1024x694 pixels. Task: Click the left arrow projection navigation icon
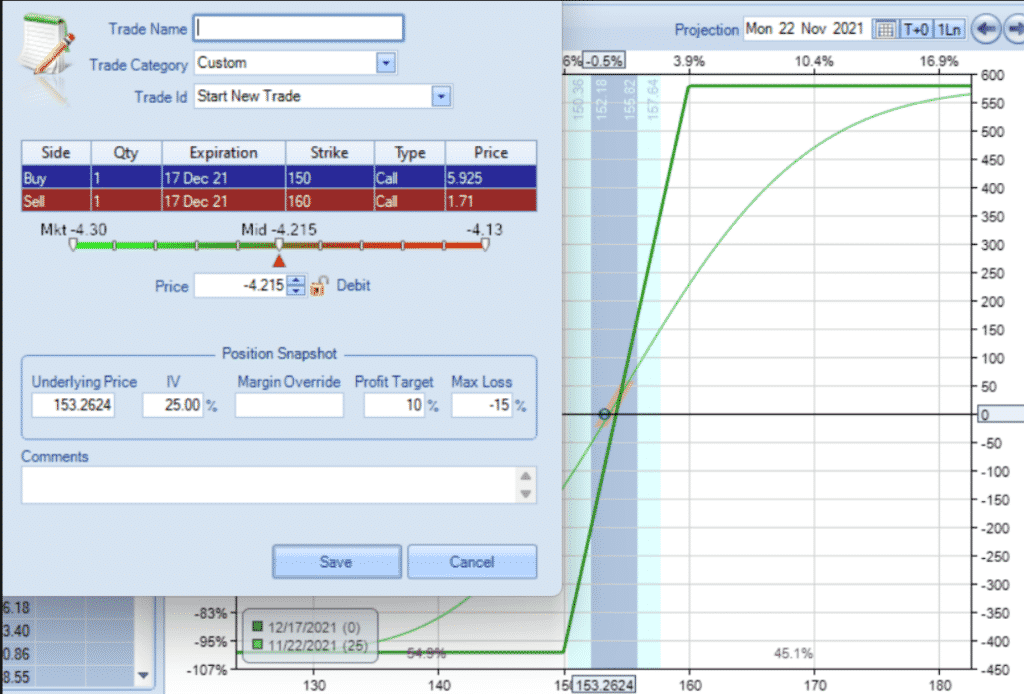point(985,29)
